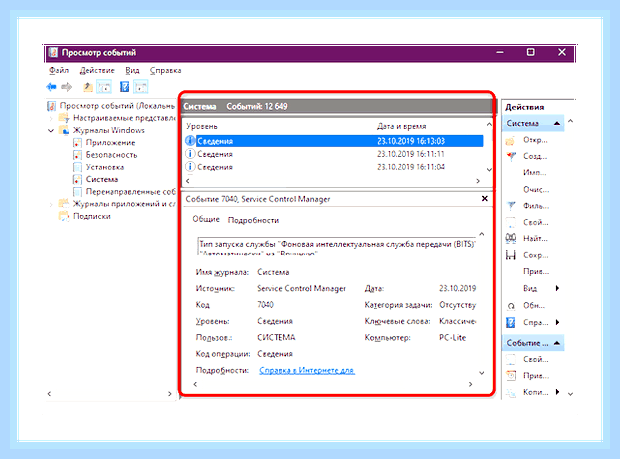Open the Файл menu
The image size is (620, 459).
(59, 70)
